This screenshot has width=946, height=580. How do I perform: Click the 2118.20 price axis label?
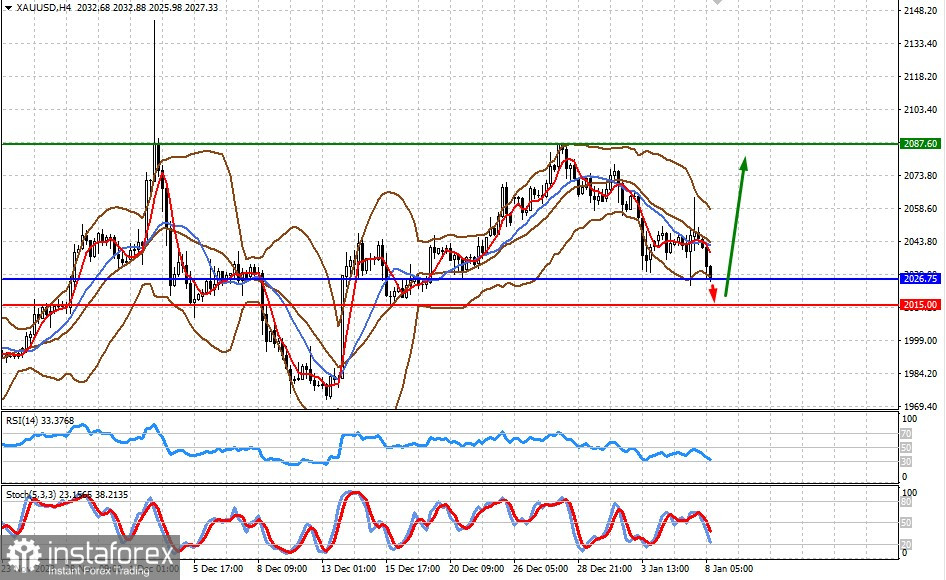921,77
